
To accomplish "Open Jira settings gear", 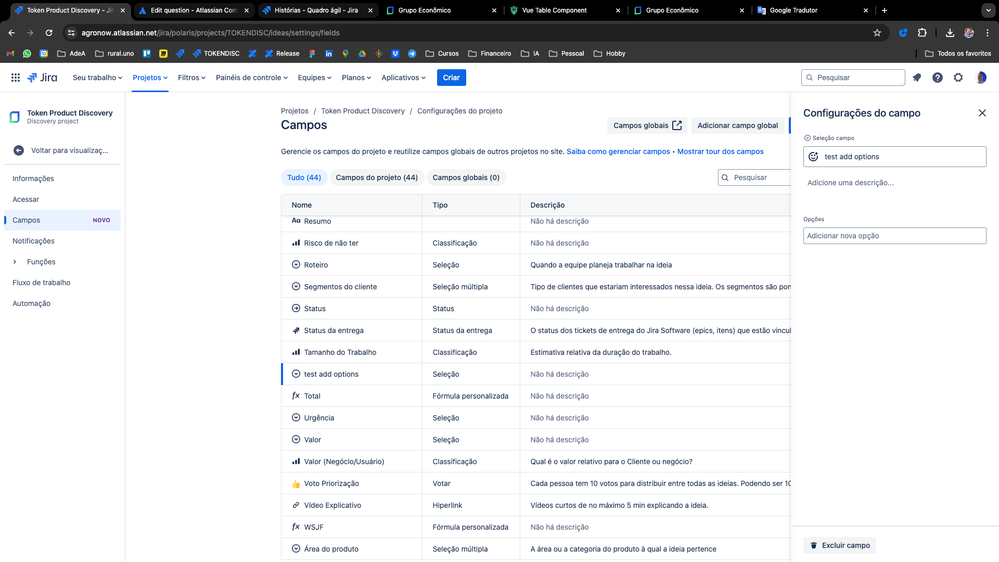I will coord(958,78).
